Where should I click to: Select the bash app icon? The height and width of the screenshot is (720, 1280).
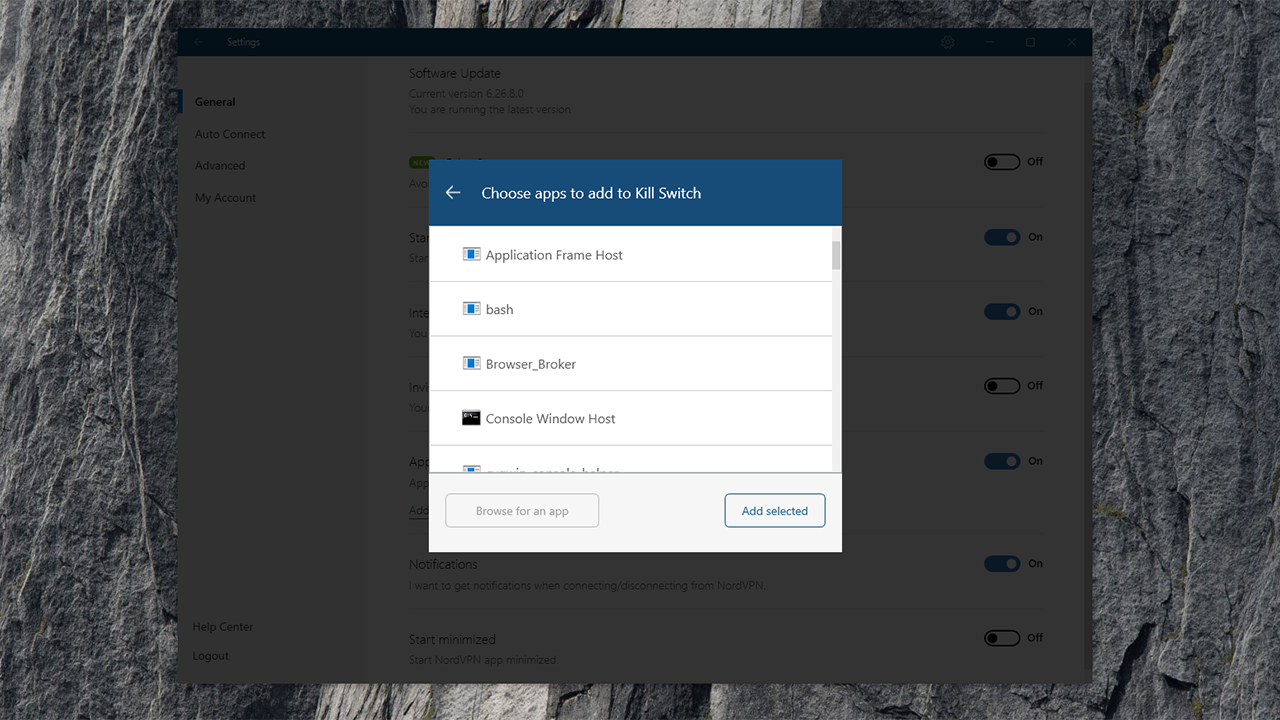(472, 309)
